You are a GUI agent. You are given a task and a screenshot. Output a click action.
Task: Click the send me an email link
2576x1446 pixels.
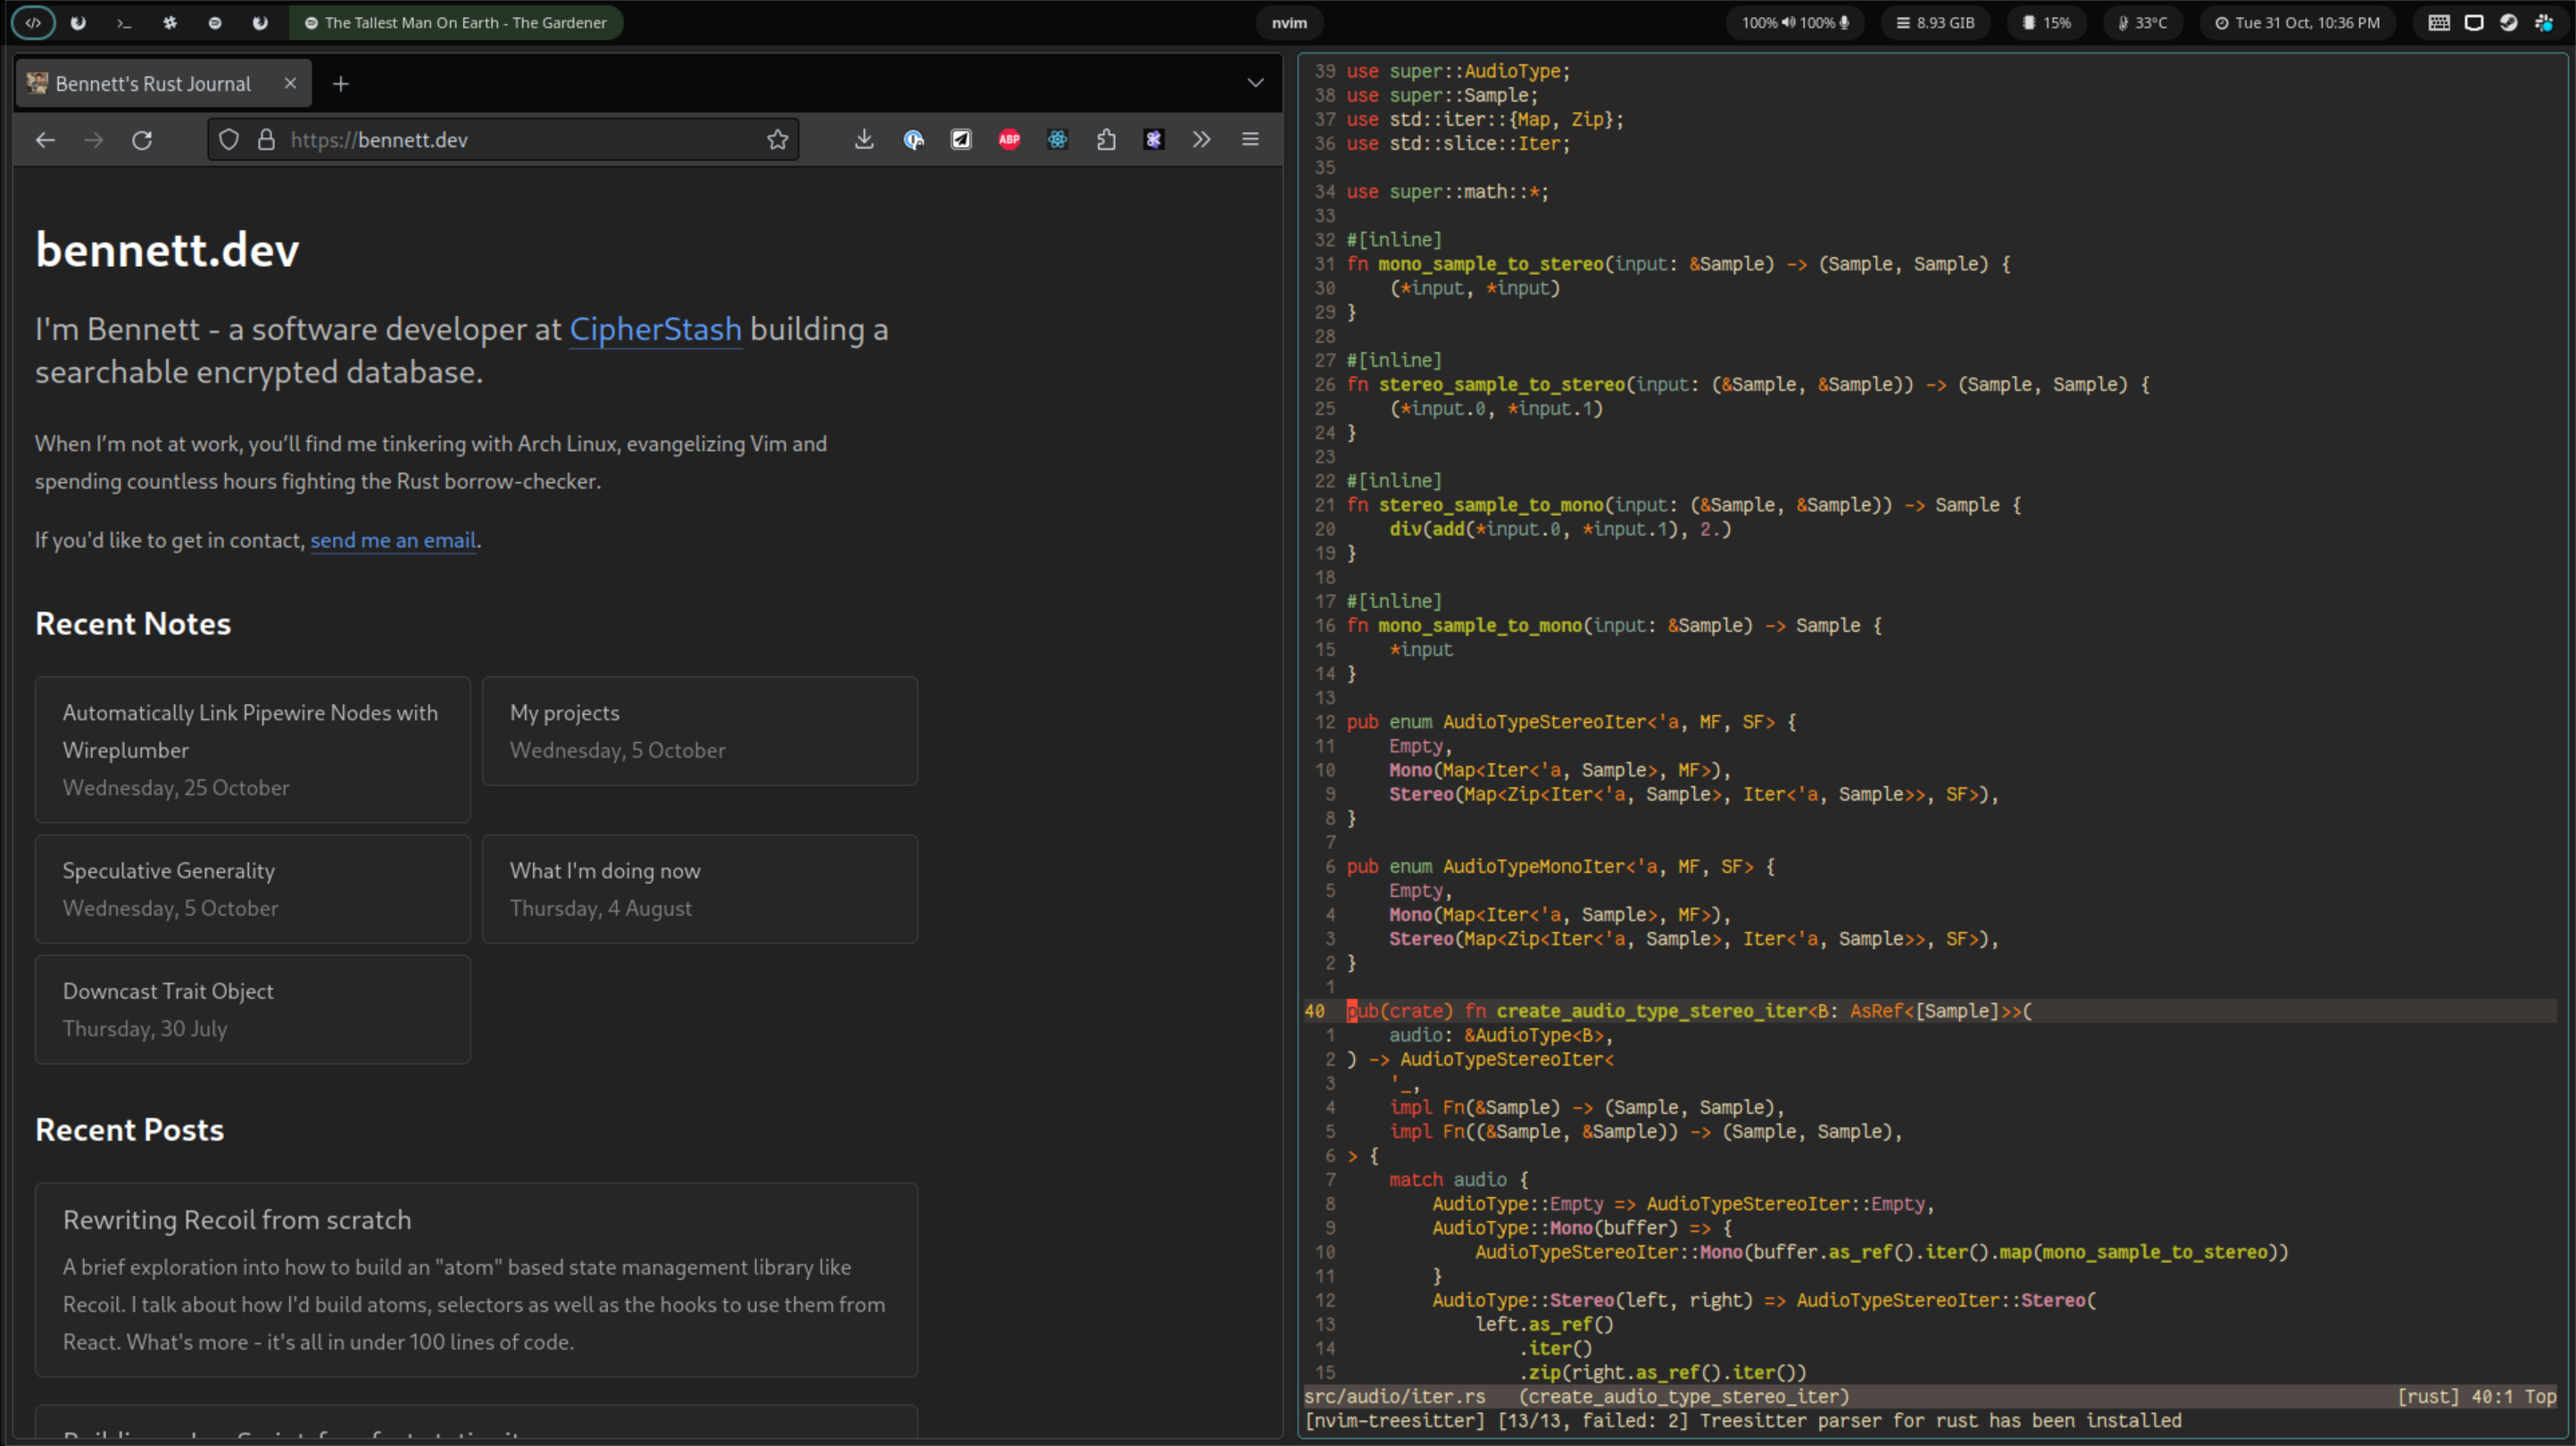click(x=392, y=540)
